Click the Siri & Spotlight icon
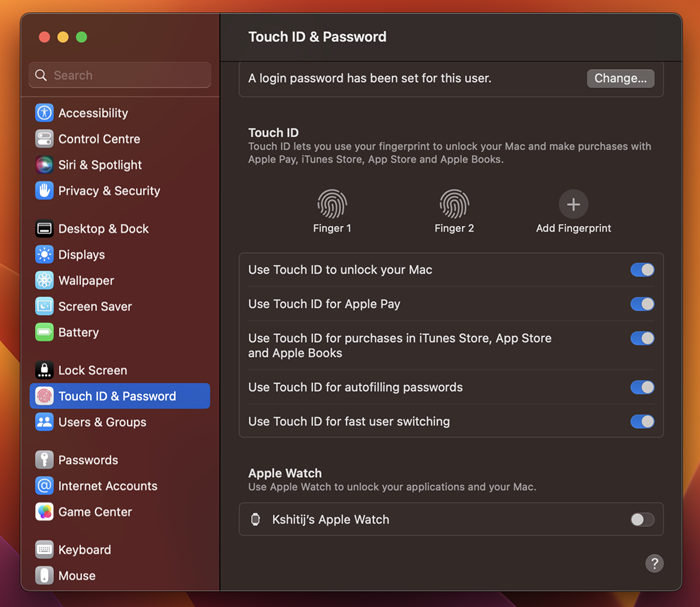 point(44,165)
